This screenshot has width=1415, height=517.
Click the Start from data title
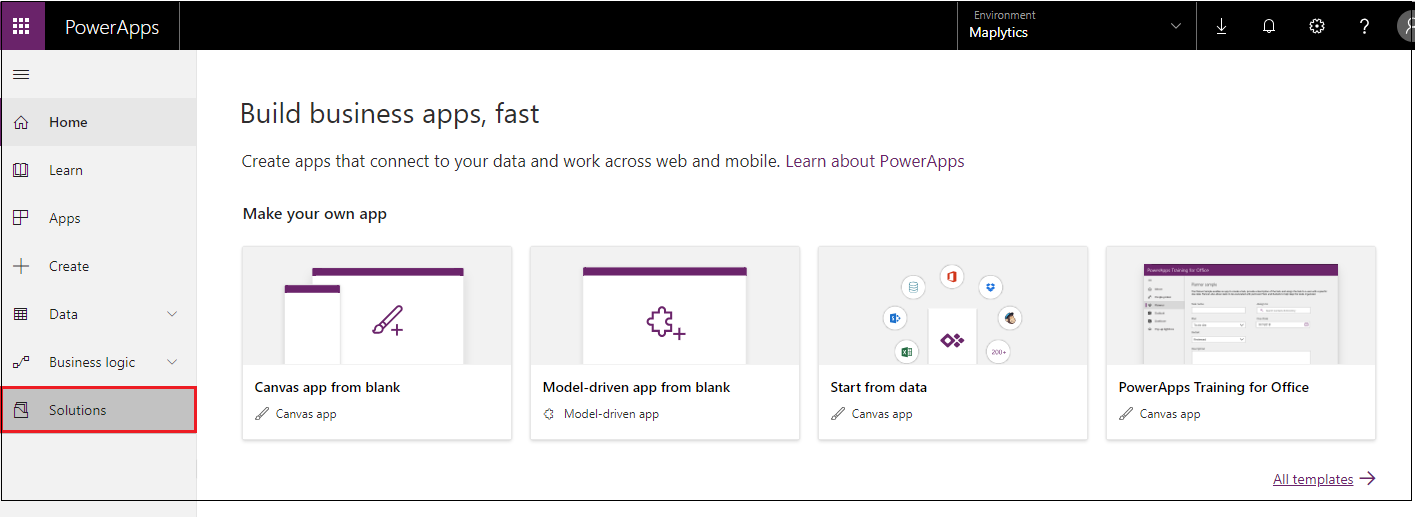click(879, 387)
